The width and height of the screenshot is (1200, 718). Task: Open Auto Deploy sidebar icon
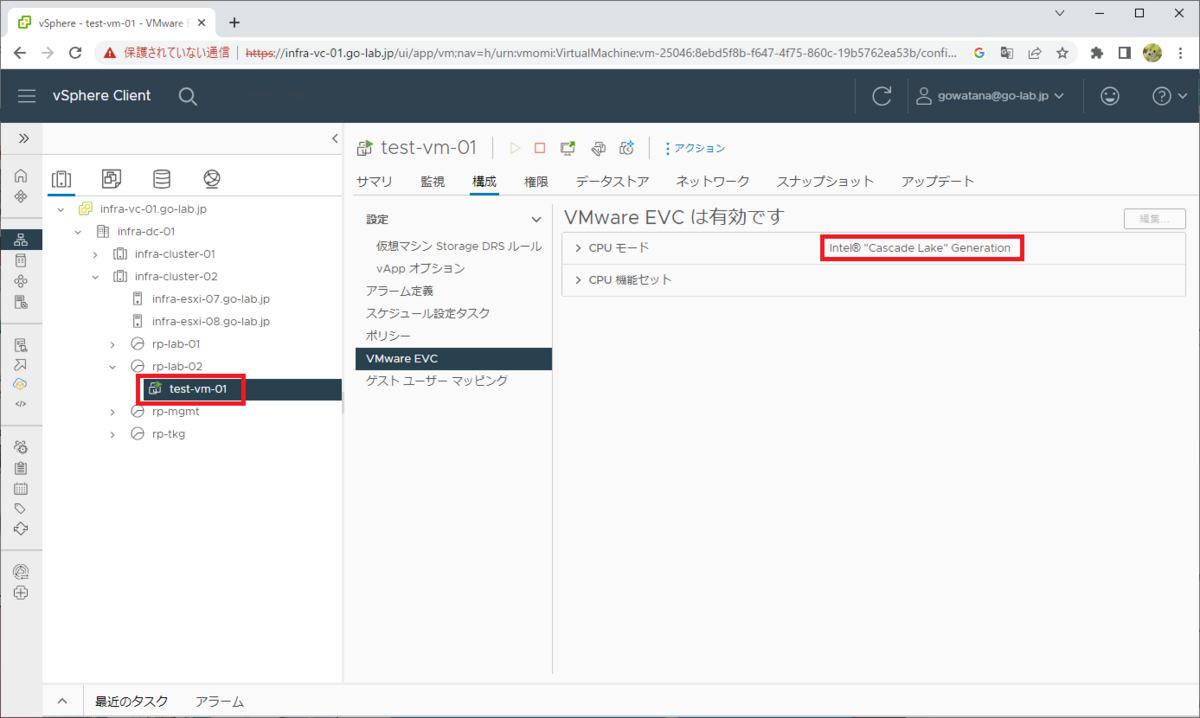click(21, 365)
